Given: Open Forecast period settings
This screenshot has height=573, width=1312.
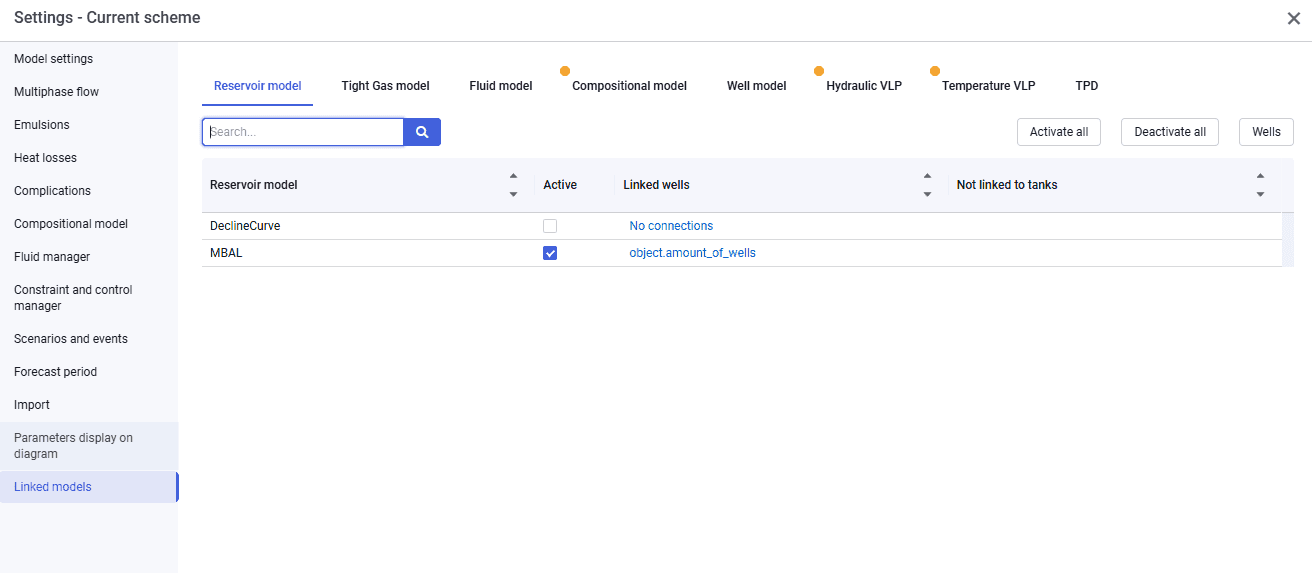Looking at the screenshot, I should 89,372.
